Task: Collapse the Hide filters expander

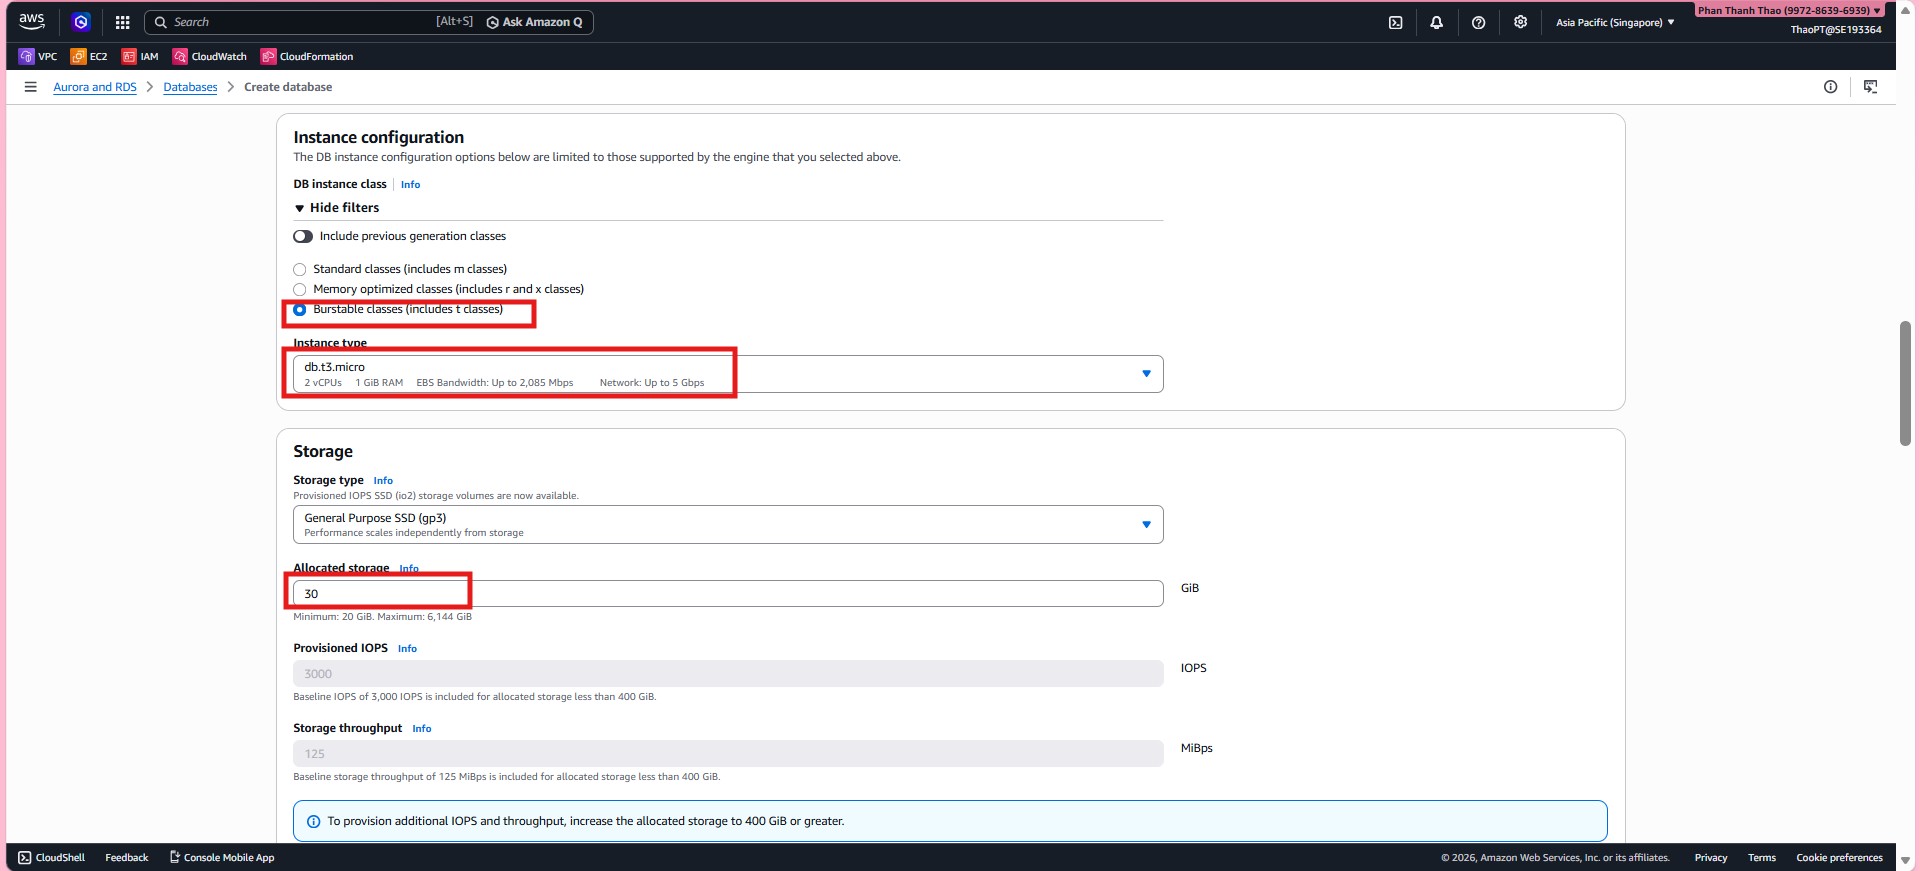Action: [x=336, y=208]
